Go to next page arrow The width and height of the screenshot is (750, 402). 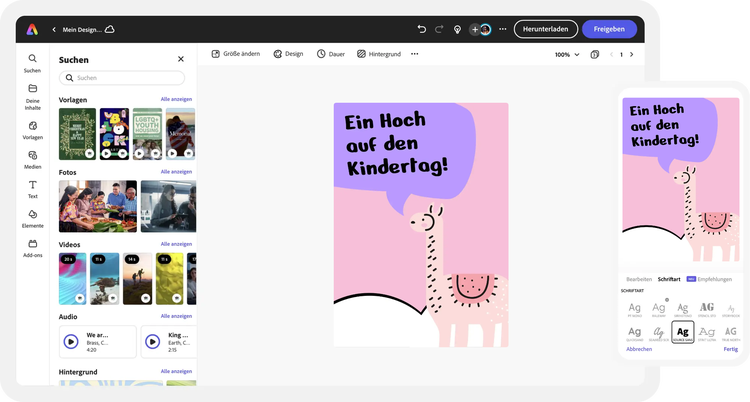pyautogui.click(x=631, y=55)
